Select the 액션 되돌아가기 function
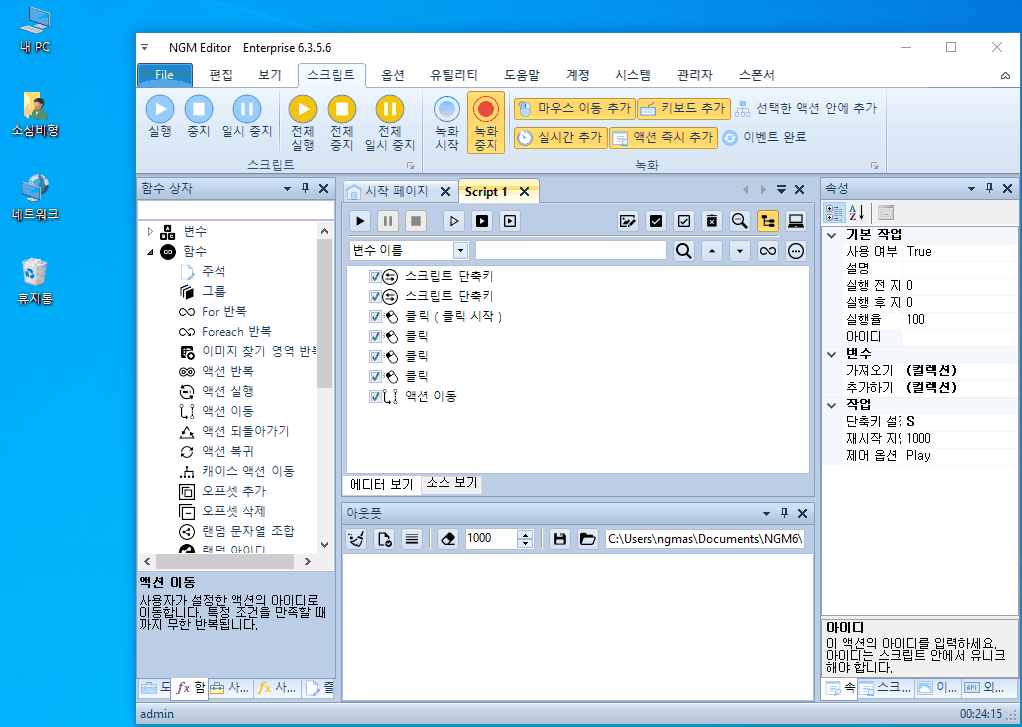1022x727 pixels. [x=245, y=431]
